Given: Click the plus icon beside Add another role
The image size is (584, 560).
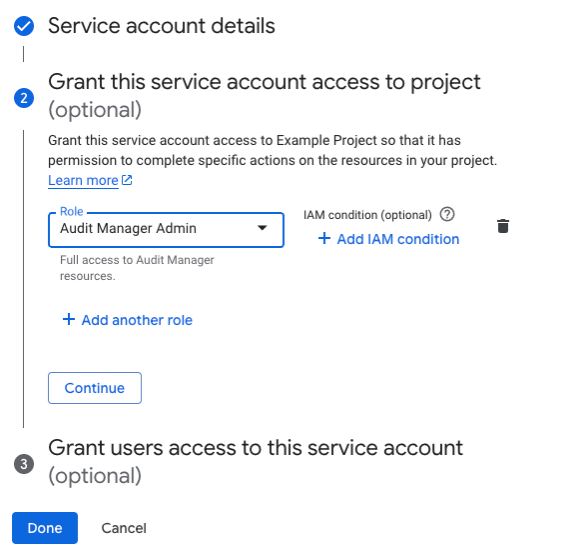Looking at the screenshot, I should (69, 319).
